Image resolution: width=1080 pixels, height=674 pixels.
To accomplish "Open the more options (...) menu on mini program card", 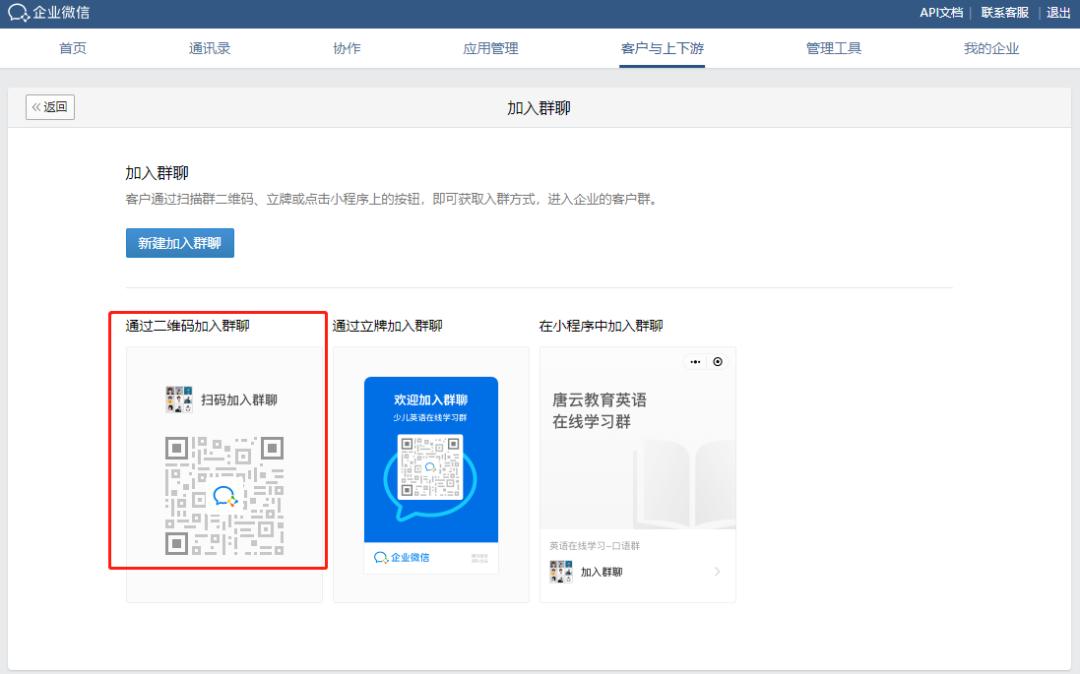I will pos(696,361).
